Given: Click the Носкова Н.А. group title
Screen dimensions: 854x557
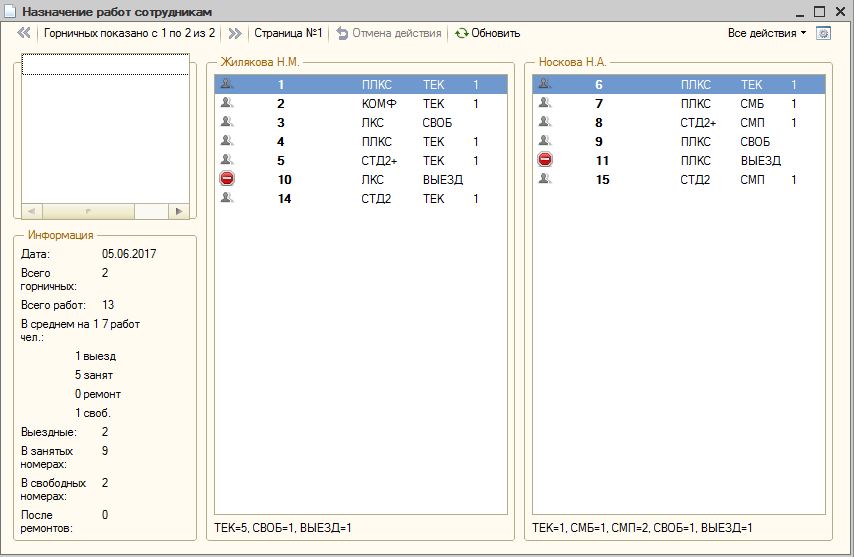Looking at the screenshot, I should coord(572,62).
